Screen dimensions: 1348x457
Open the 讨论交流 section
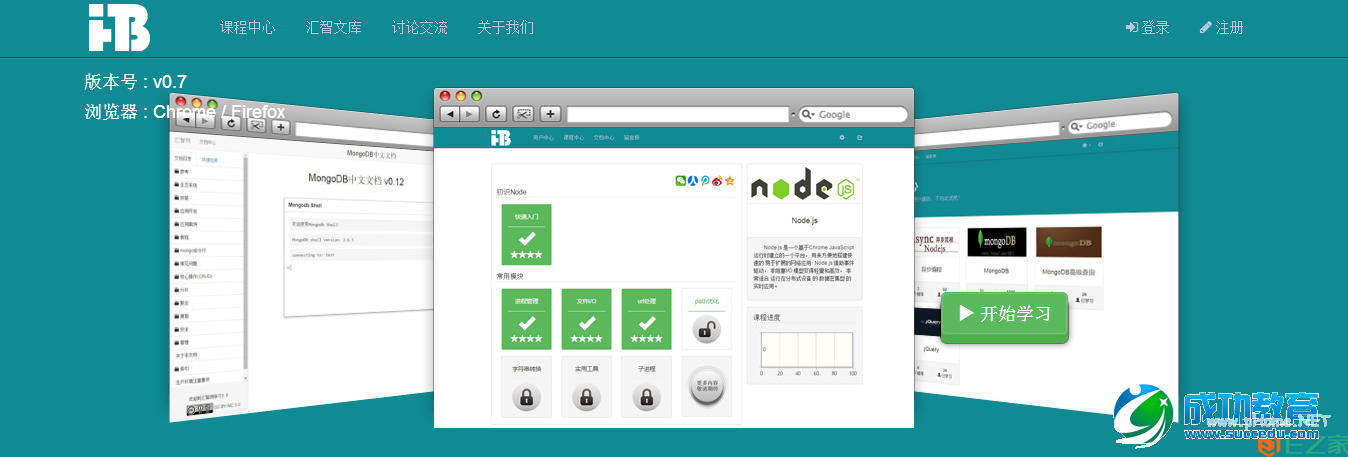pos(420,28)
